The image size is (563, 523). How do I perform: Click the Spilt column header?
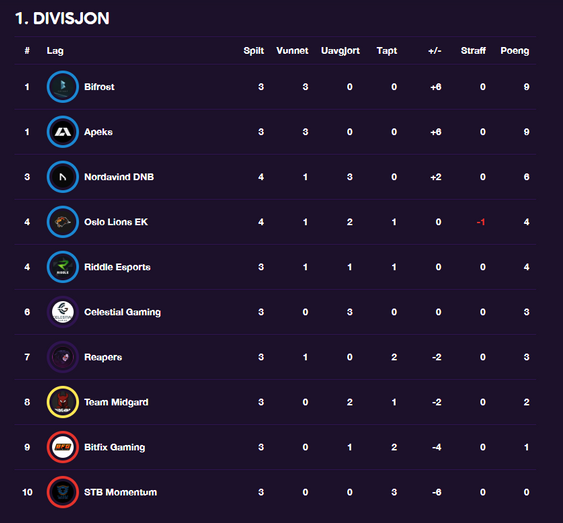tap(253, 51)
